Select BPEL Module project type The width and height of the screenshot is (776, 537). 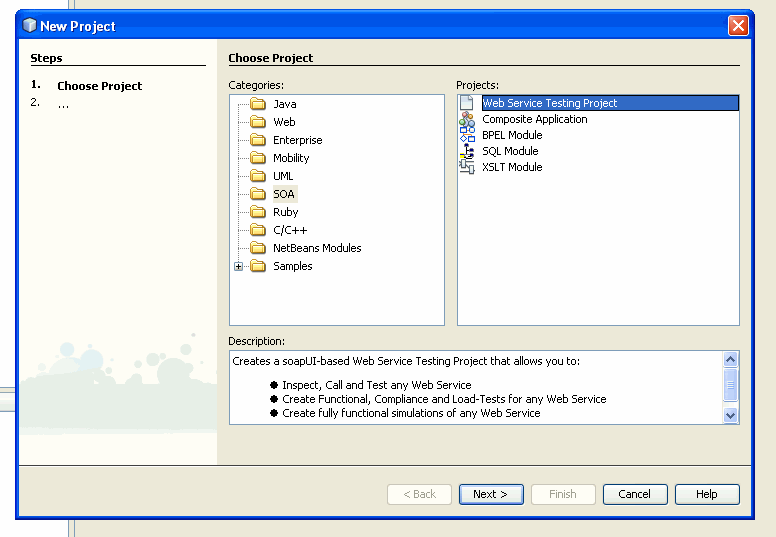click(512, 135)
